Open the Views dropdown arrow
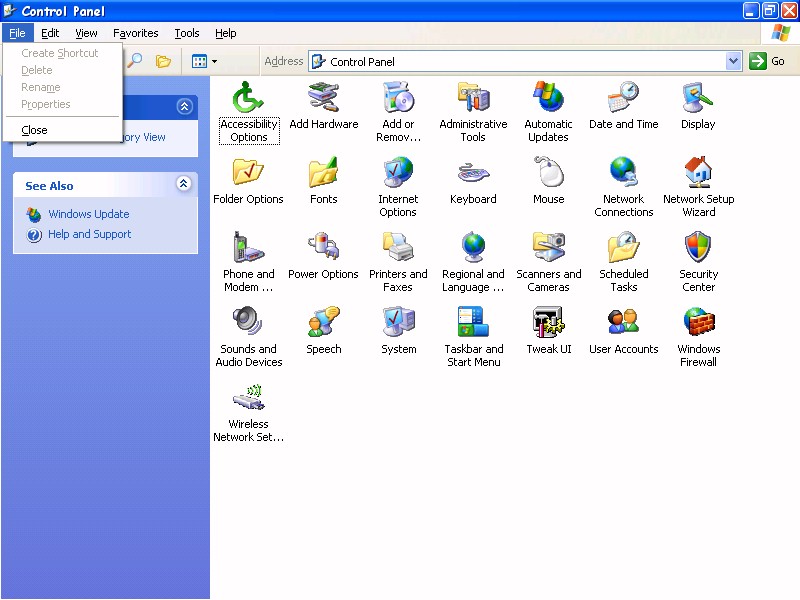Screen dimensions: 800x600 214,61
